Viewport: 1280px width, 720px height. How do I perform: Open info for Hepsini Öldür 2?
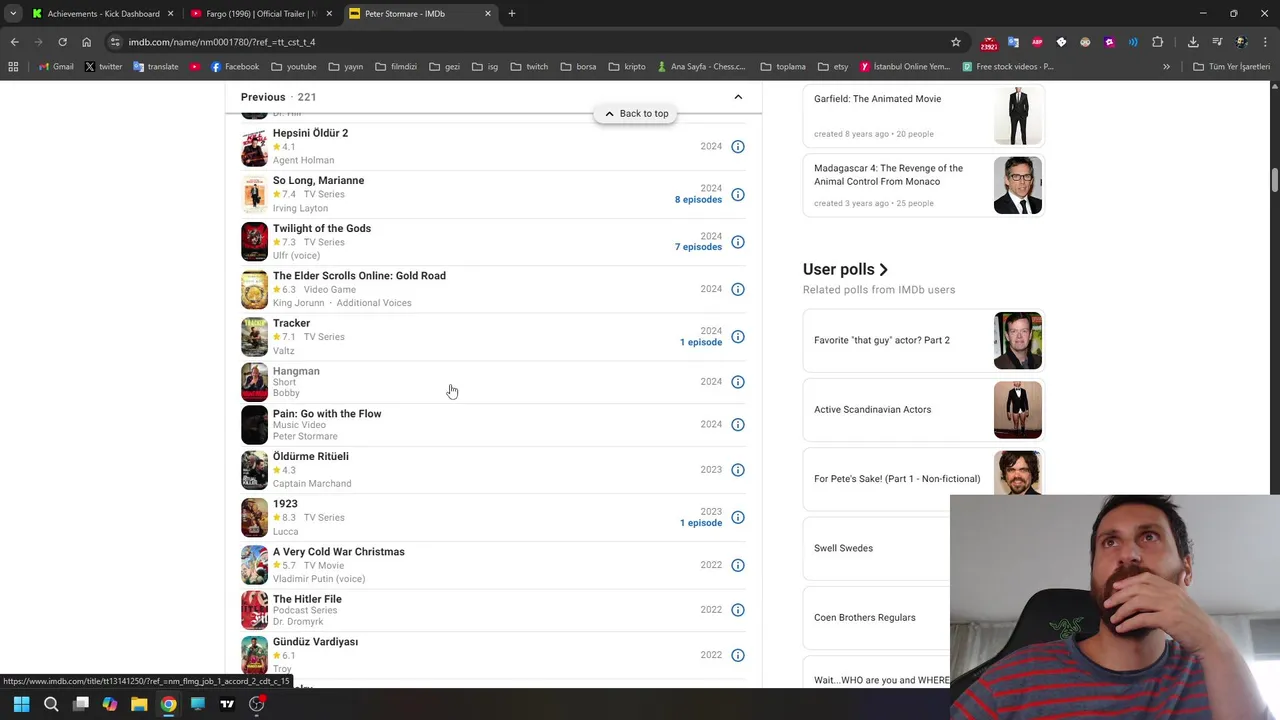738,147
